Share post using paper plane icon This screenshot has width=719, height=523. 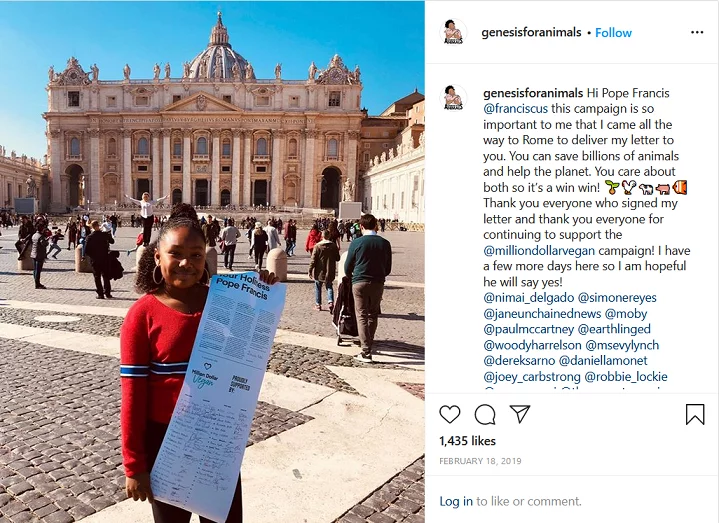click(520, 414)
